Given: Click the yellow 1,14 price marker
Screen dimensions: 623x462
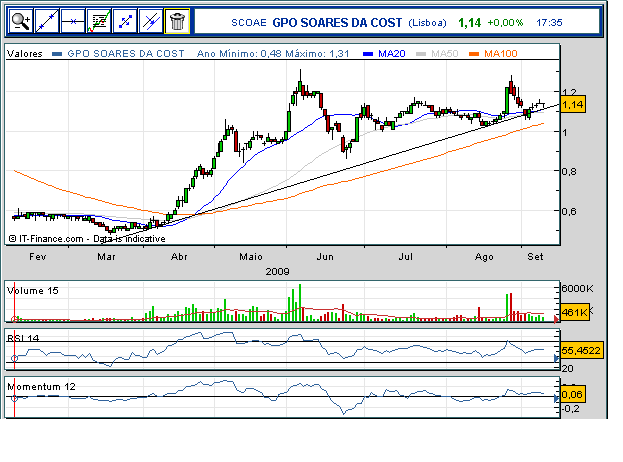Looking at the screenshot, I should tap(573, 104).
